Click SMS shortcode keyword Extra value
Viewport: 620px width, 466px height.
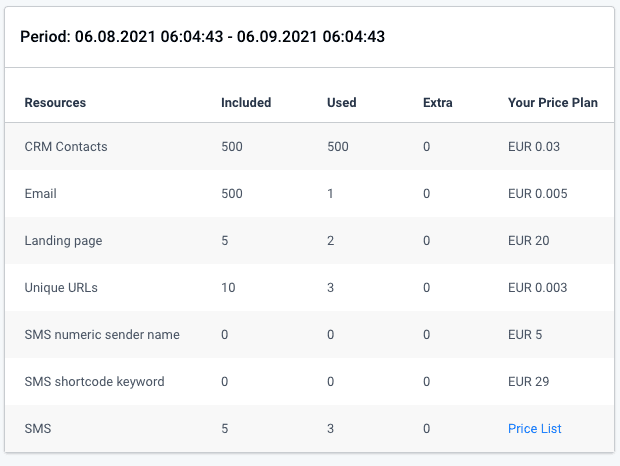[x=427, y=382]
